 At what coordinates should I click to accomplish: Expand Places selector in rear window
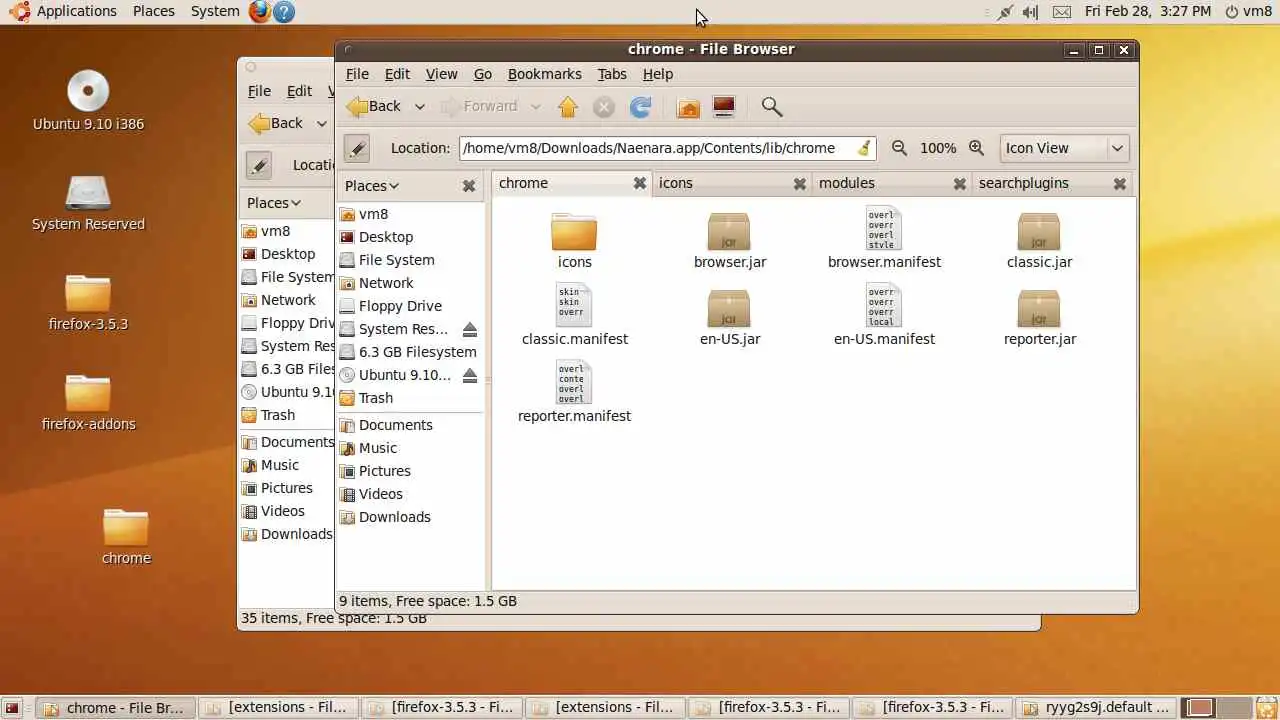[274, 203]
